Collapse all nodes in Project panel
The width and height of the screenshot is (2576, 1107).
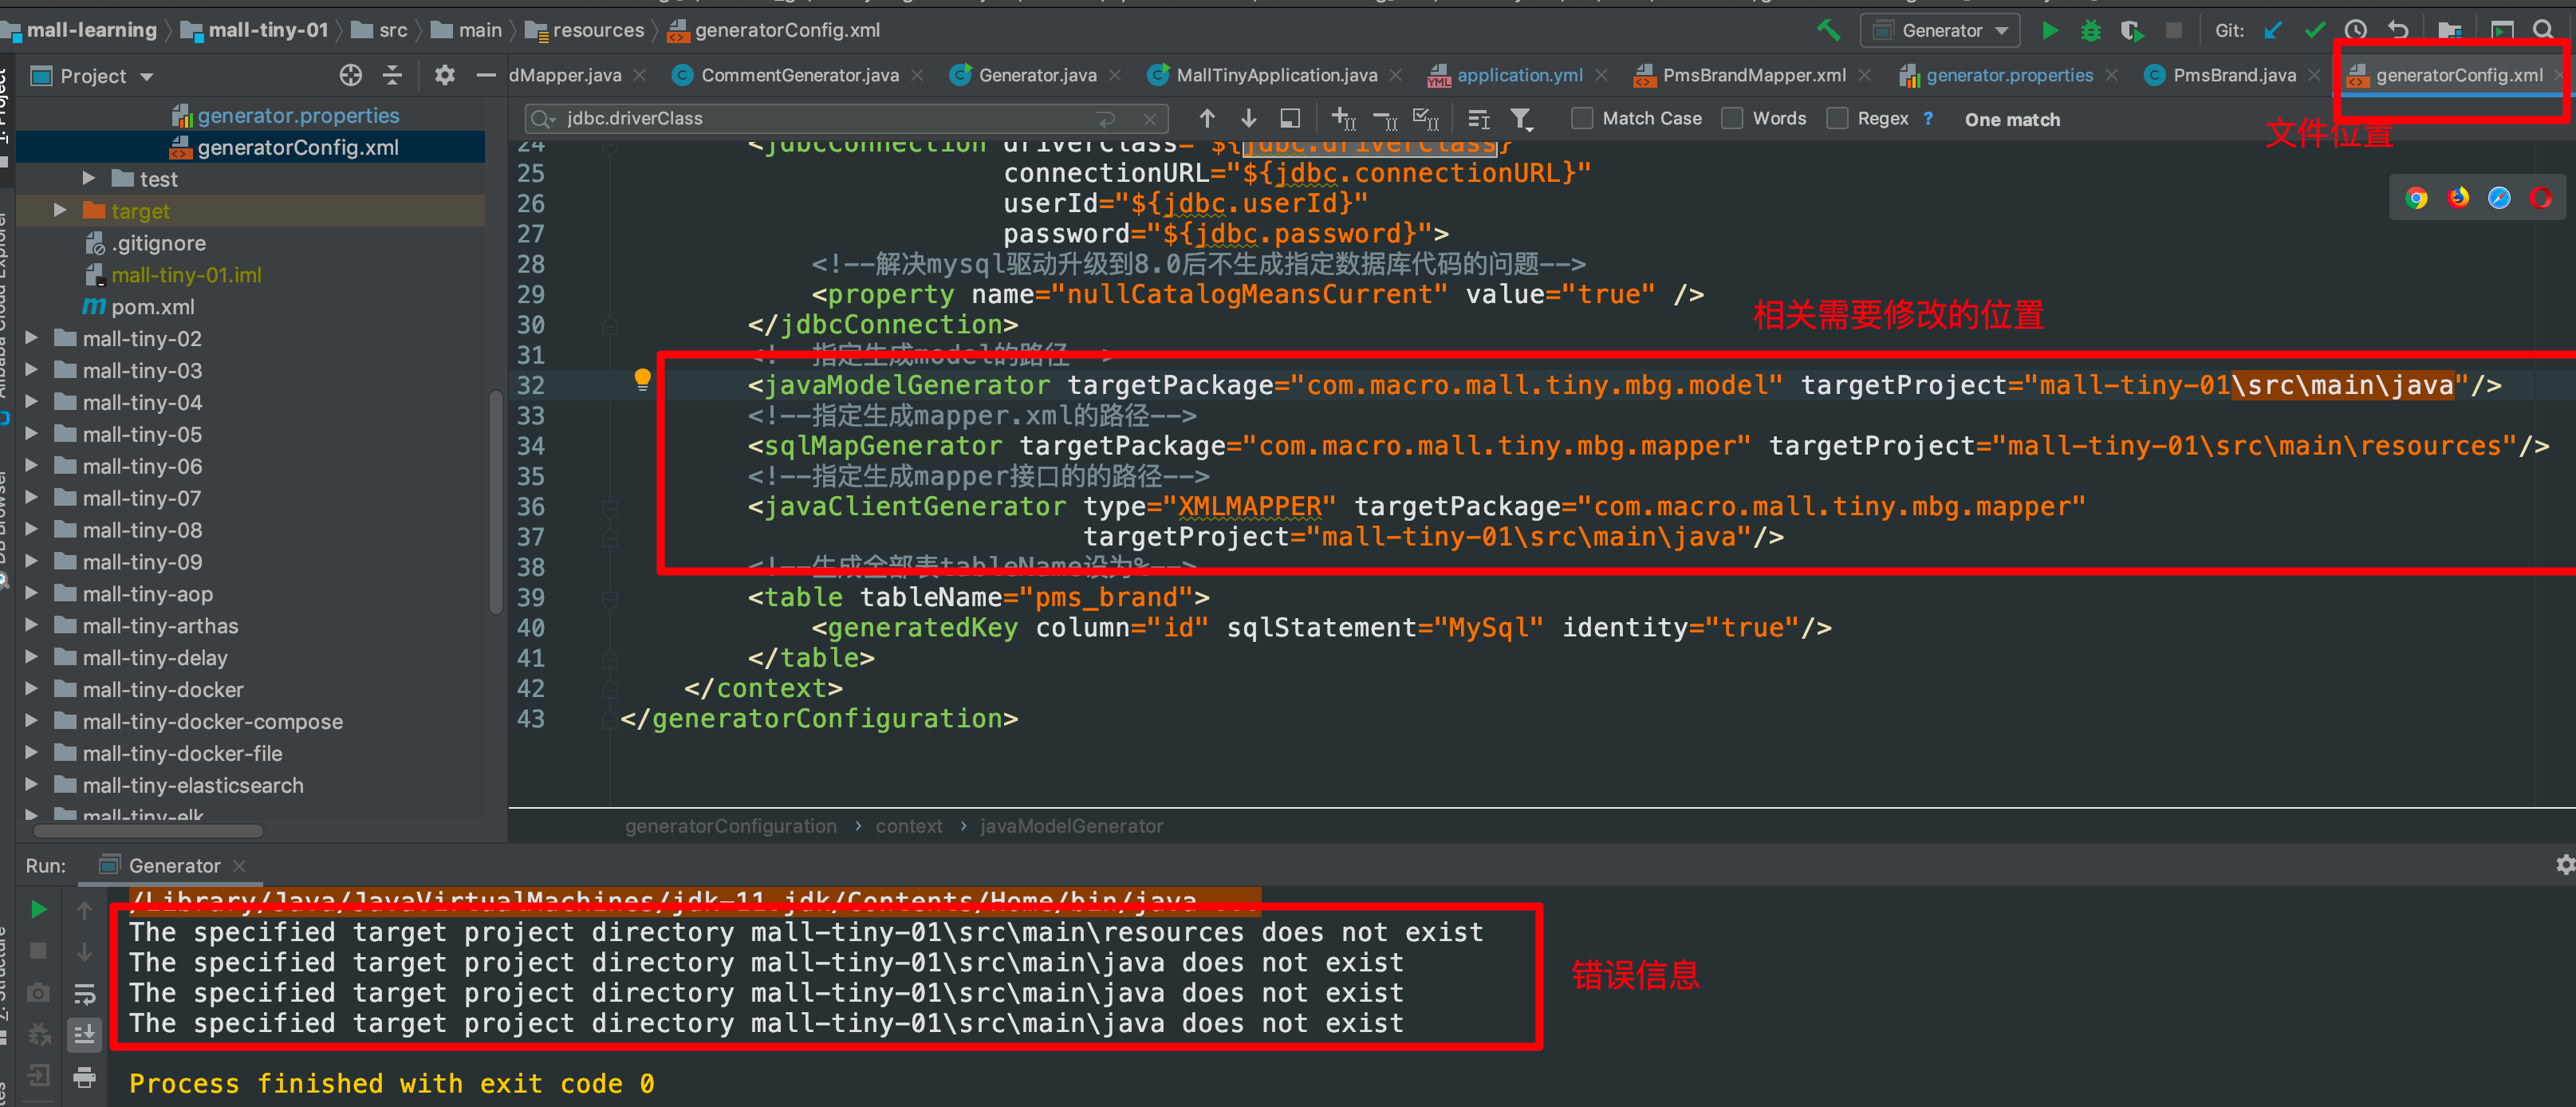tap(392, 75)
